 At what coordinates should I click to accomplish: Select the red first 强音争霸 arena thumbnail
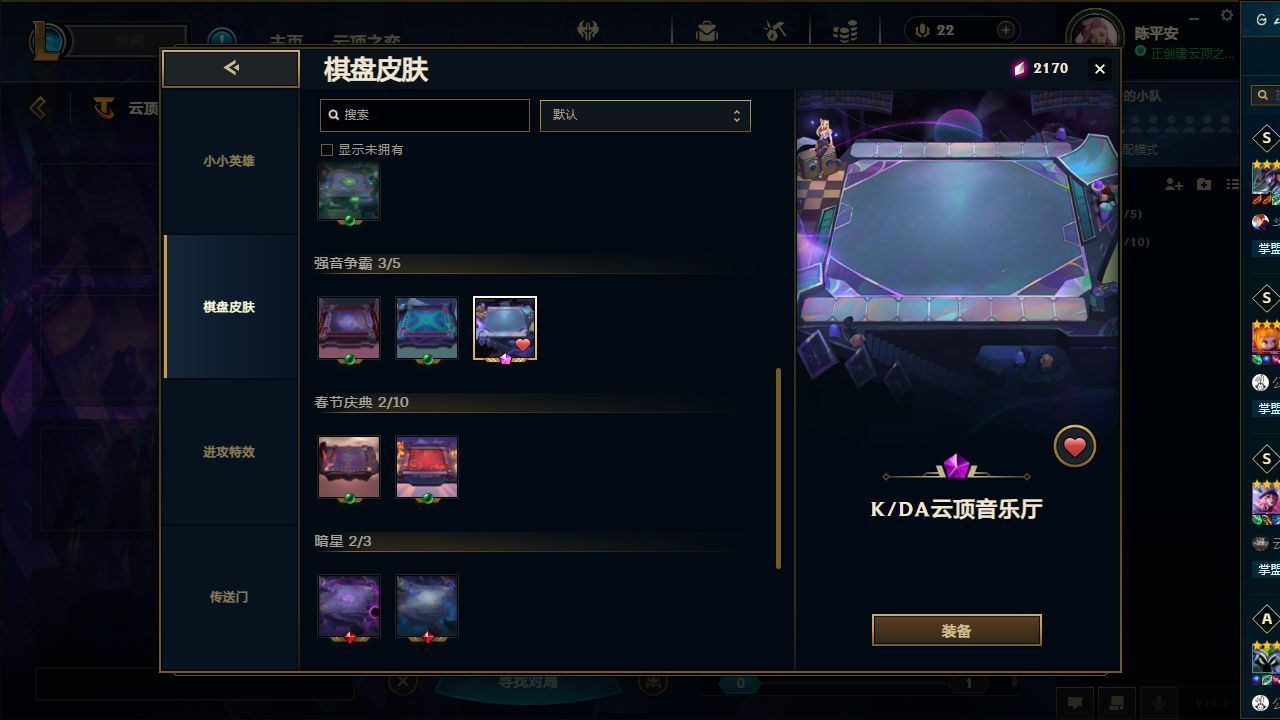click(349, 328)
